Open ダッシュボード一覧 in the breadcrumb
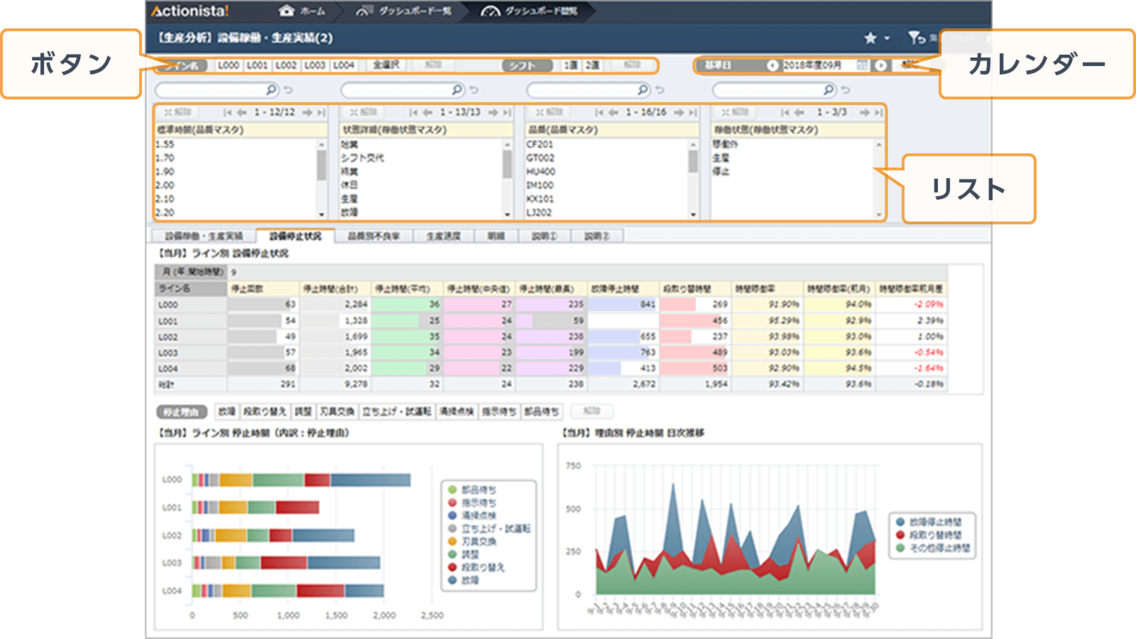 coord(414,11)
